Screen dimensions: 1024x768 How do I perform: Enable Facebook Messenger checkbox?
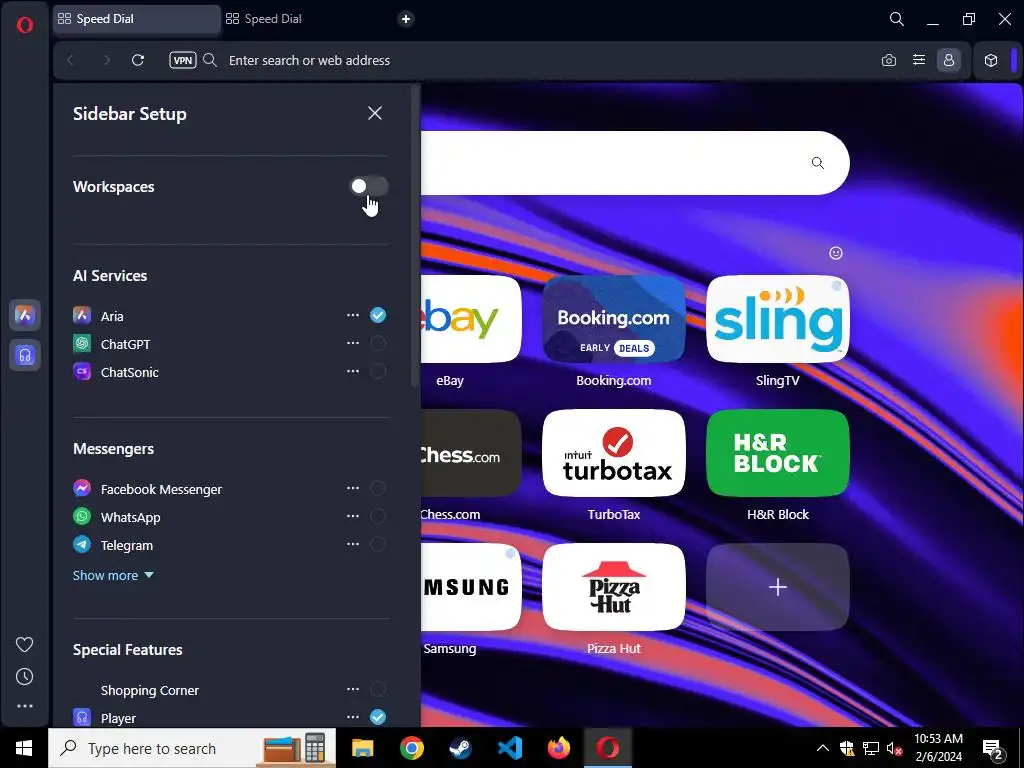377,488
